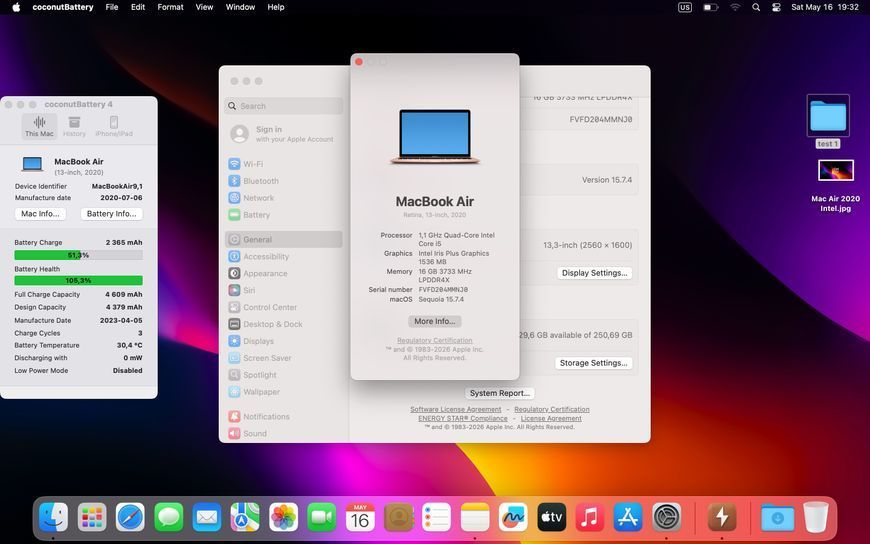
Task: Open Photos from the Dock
Action: 284,518
